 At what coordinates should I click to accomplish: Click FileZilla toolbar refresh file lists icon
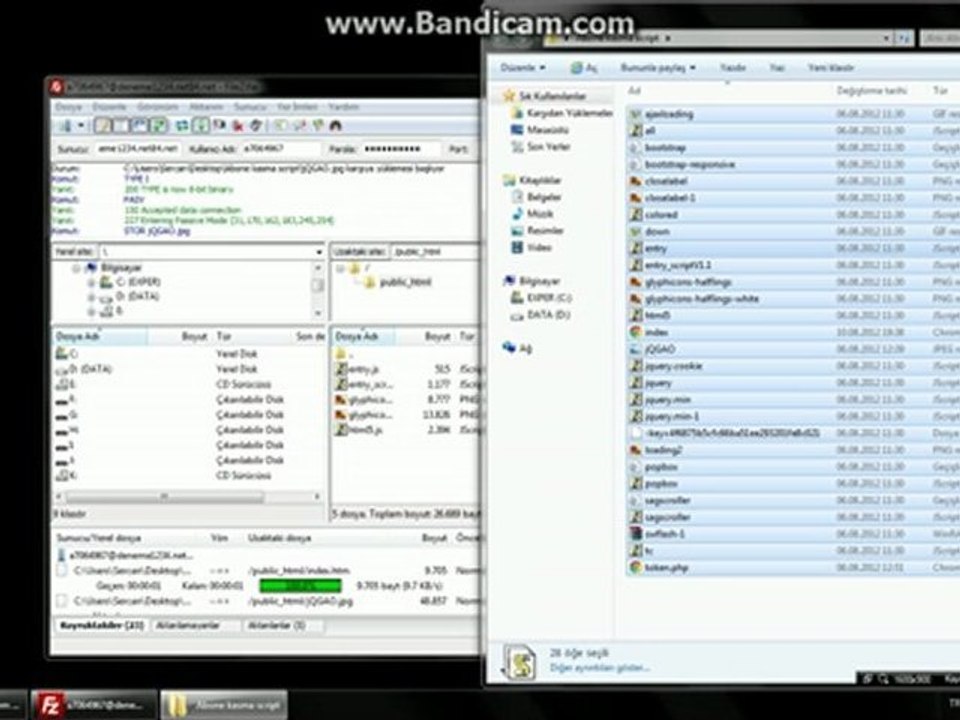(182, 126)
